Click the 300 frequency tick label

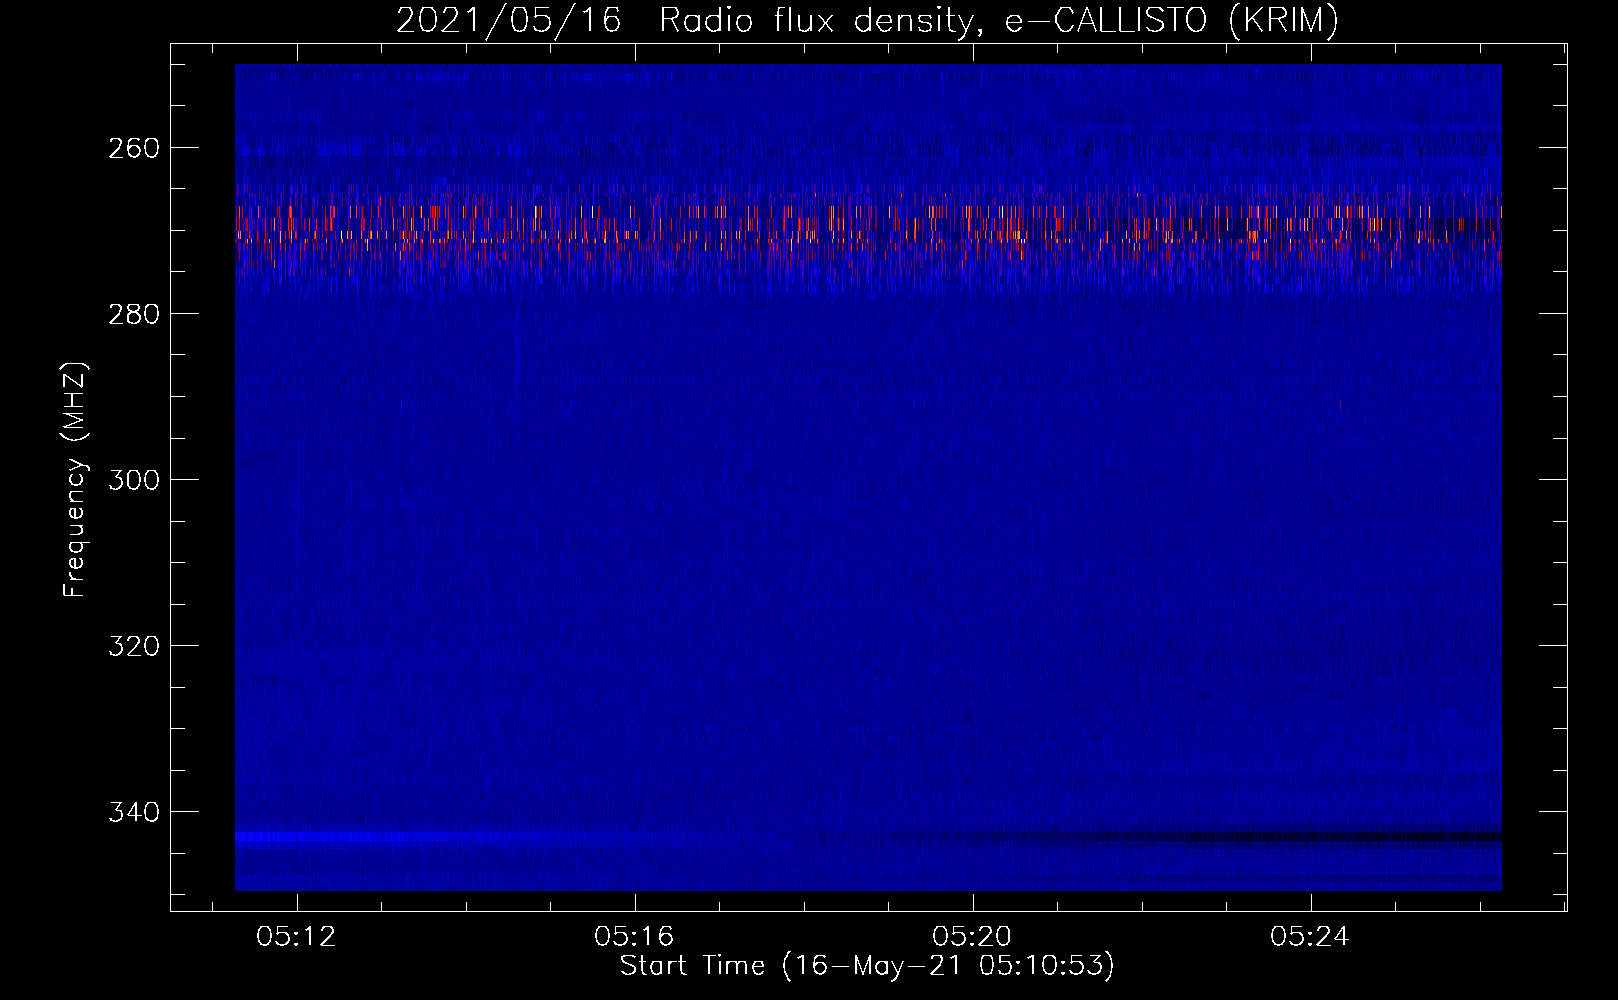click(134, 480)
